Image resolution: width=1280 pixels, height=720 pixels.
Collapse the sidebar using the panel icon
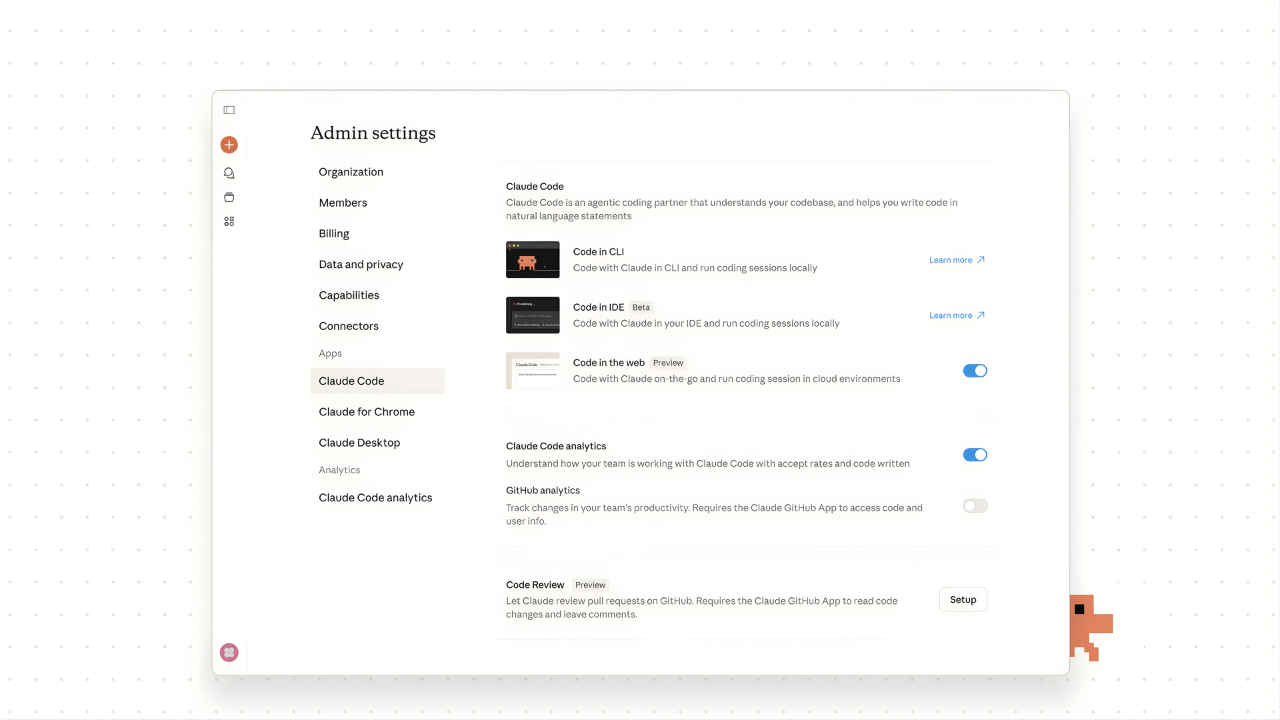click(x=229, y=110)
